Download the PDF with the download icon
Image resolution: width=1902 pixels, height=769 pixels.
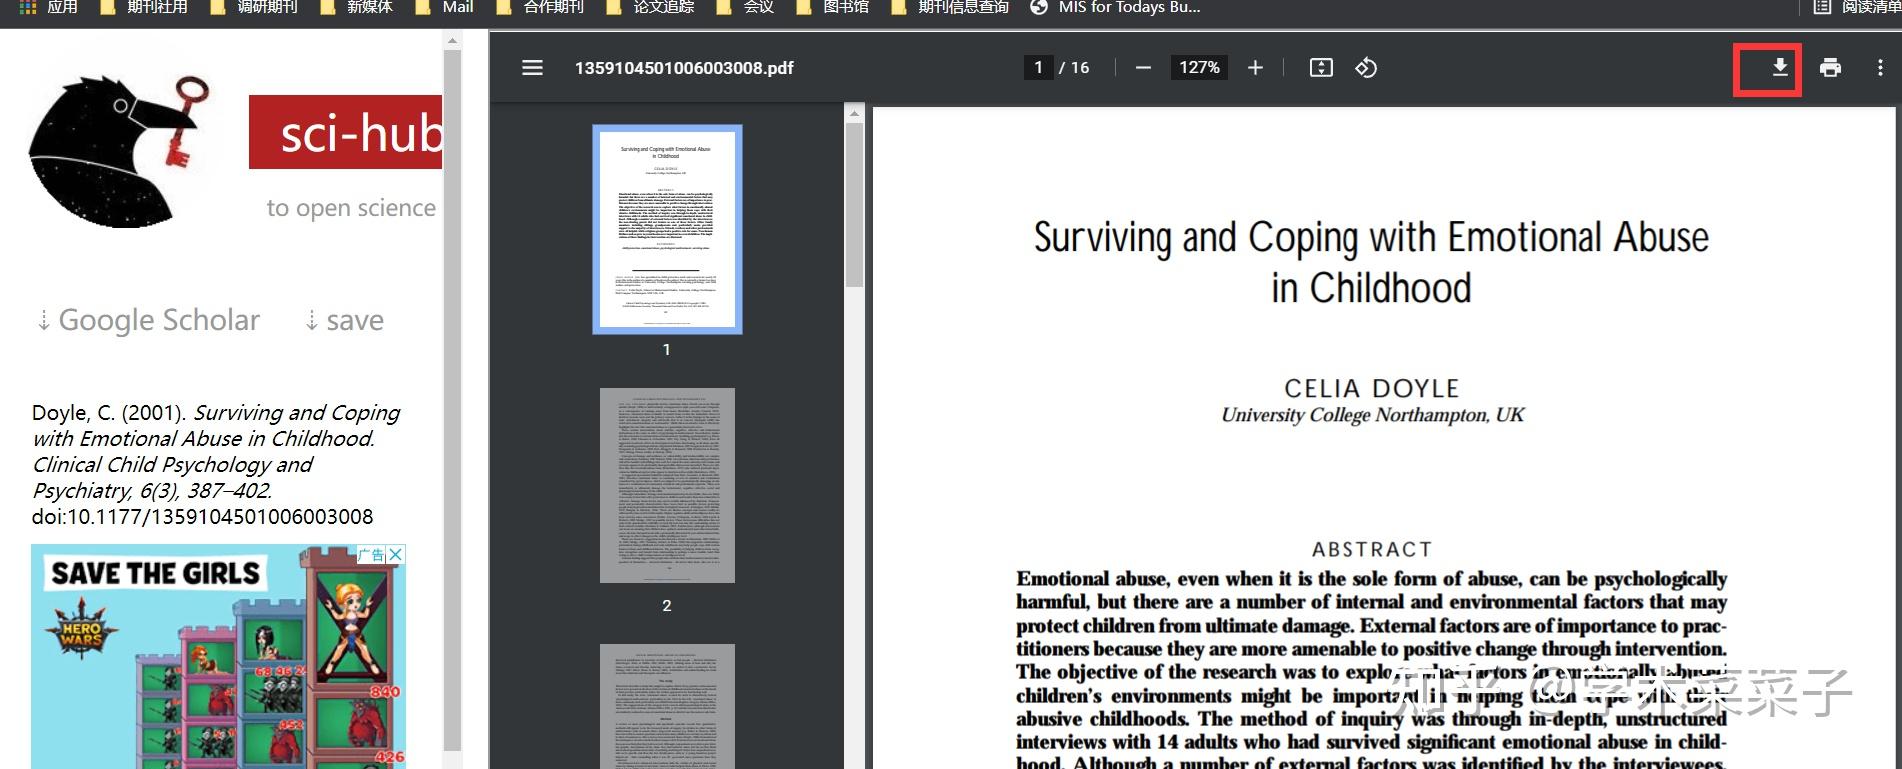pos(1780,68)
